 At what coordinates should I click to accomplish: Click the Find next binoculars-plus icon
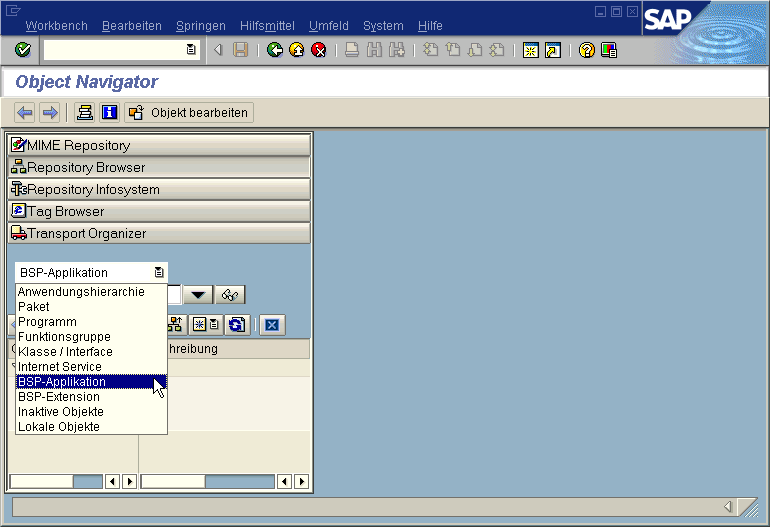tap(397, 50)
